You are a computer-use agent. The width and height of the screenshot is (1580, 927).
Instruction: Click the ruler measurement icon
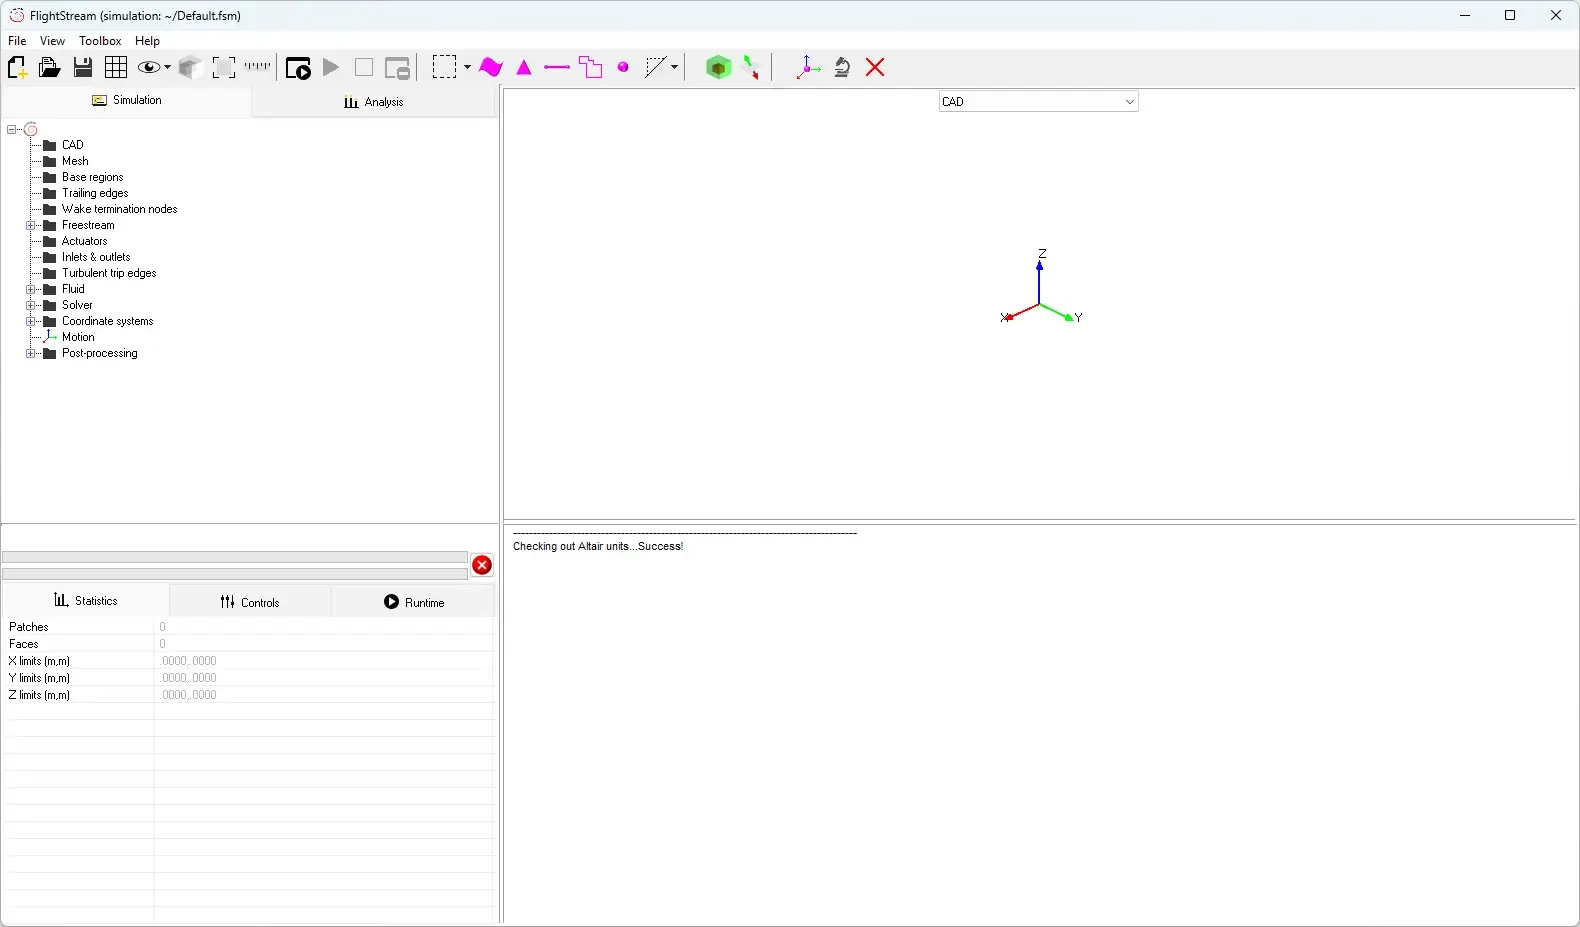(257, 66)
